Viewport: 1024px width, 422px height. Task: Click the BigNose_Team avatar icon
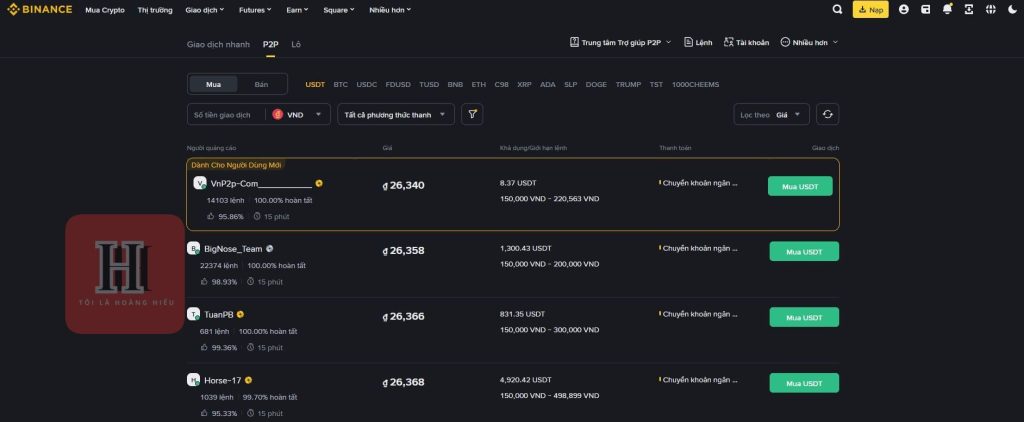point(193,248)
